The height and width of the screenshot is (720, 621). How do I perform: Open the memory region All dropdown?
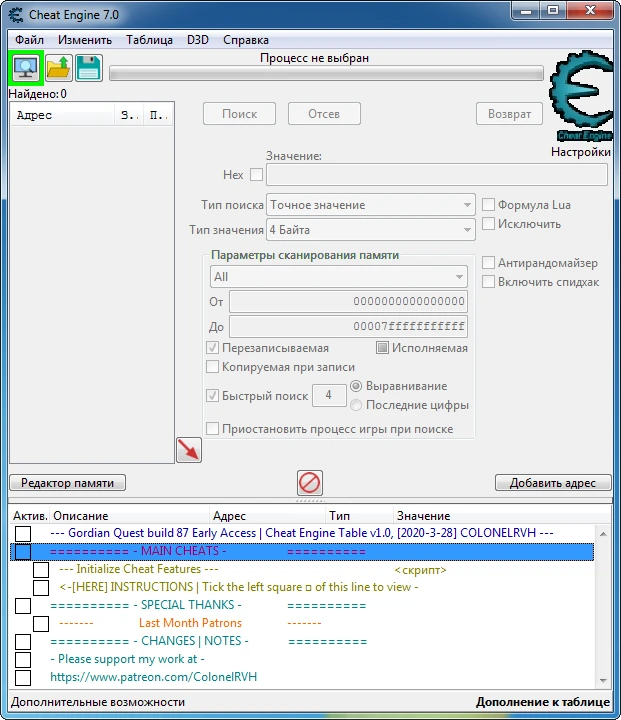coord(339,277)
